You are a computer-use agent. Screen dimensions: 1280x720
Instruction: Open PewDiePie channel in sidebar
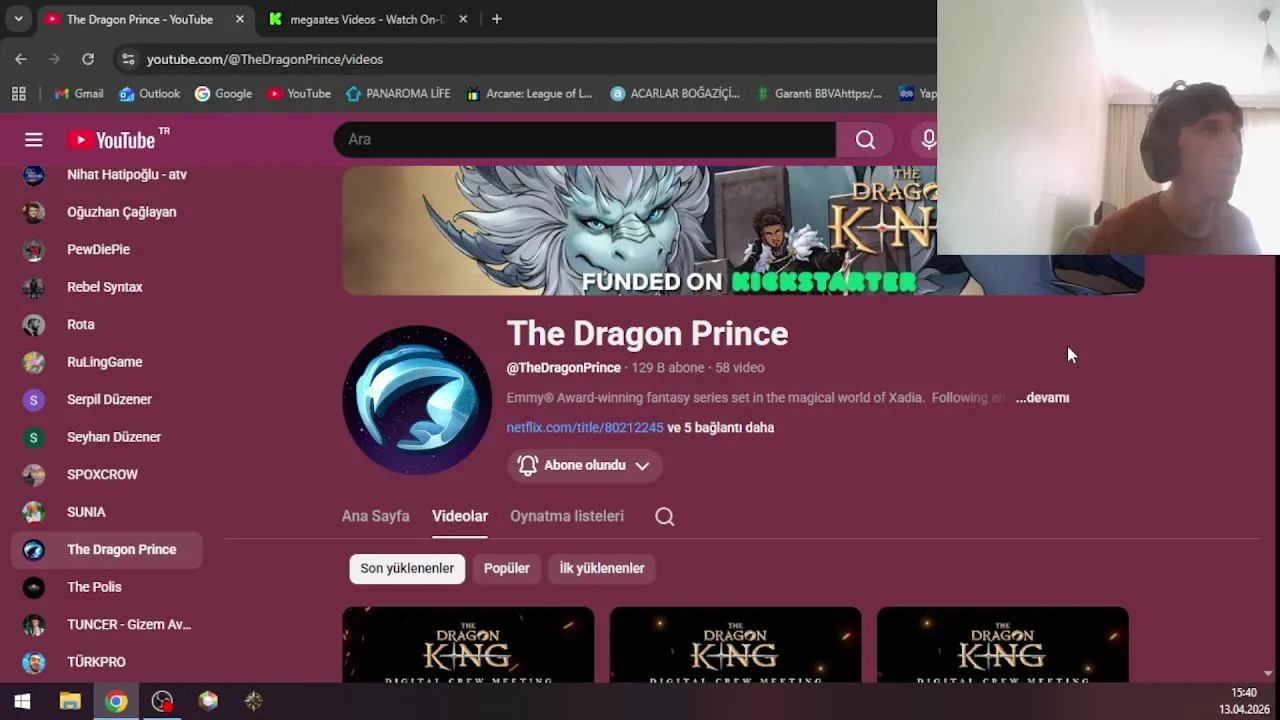pos(107,249)
